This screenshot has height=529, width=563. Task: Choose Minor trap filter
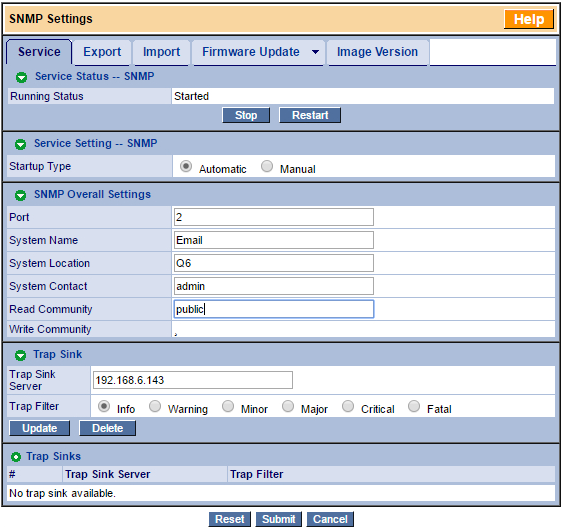pos(228,406)
